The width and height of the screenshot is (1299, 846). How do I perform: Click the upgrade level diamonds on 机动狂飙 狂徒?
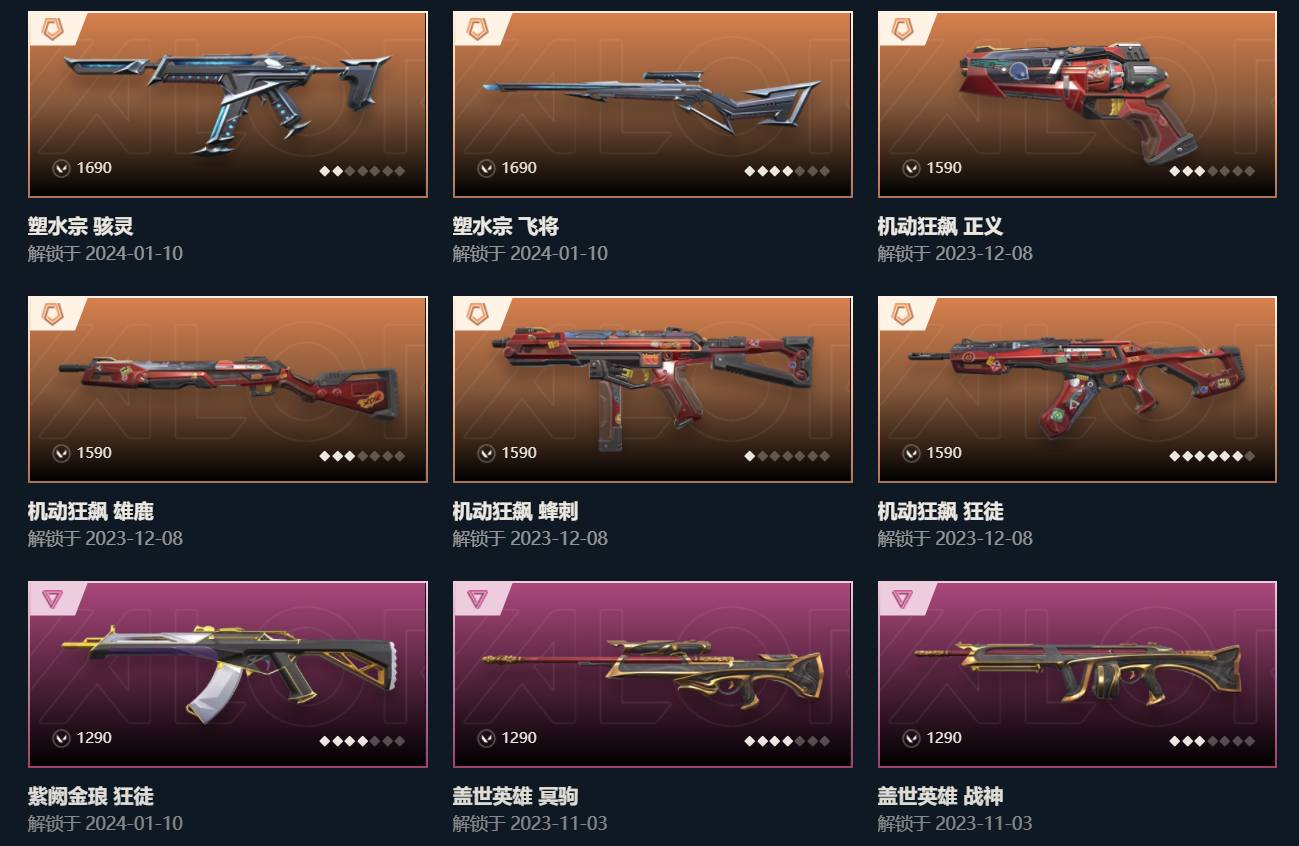click(1212, 456)
